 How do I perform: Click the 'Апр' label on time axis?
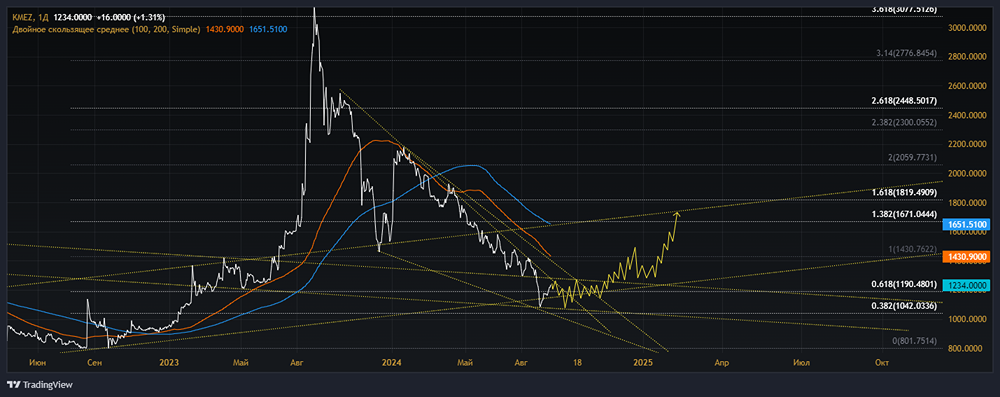(721, 363)
